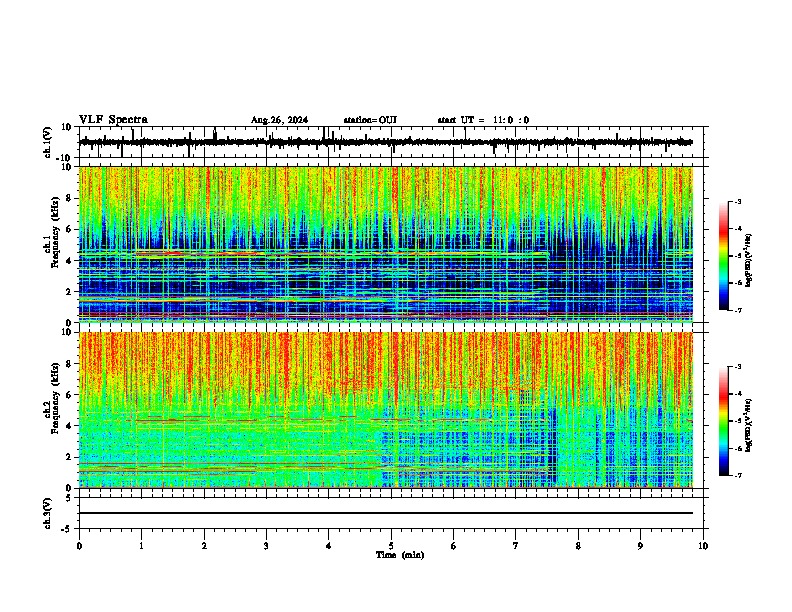Click the ch.2 "Frequency (kHz)" axis label
This screenshot has width=792, height=612.
coord(55,398)
